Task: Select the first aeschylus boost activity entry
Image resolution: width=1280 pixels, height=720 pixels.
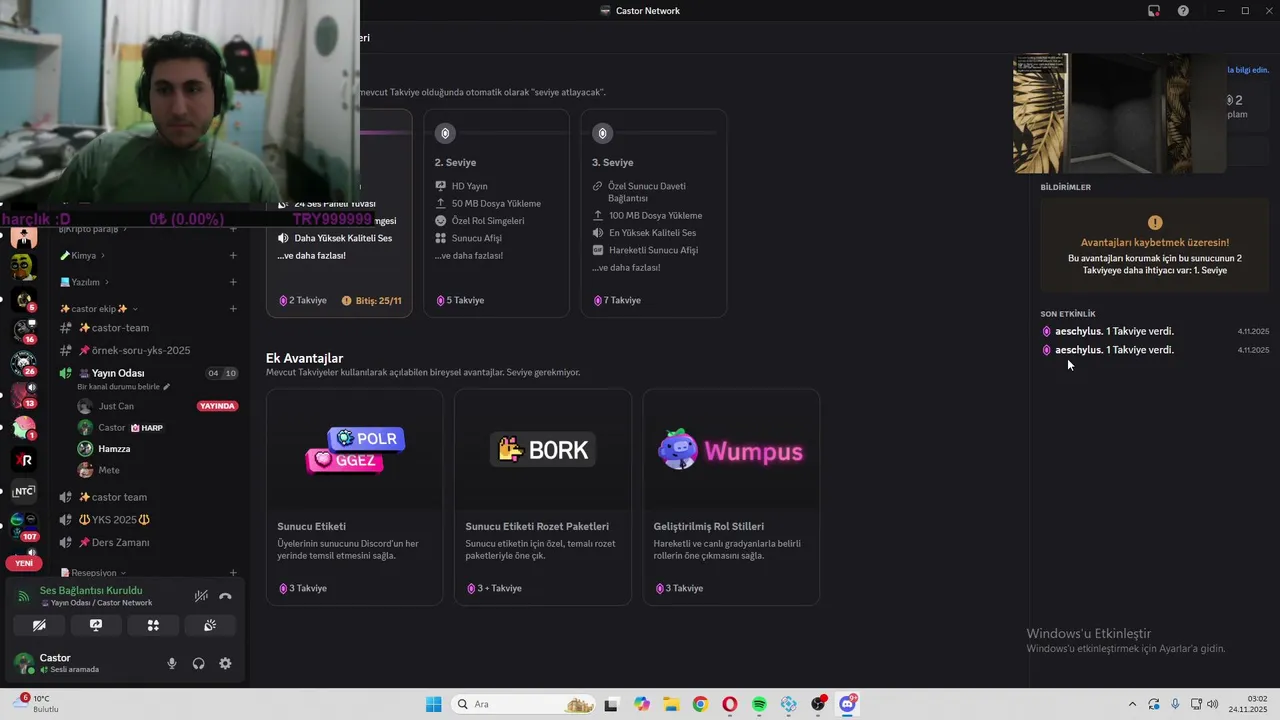Action: (x=1154, y=331)
